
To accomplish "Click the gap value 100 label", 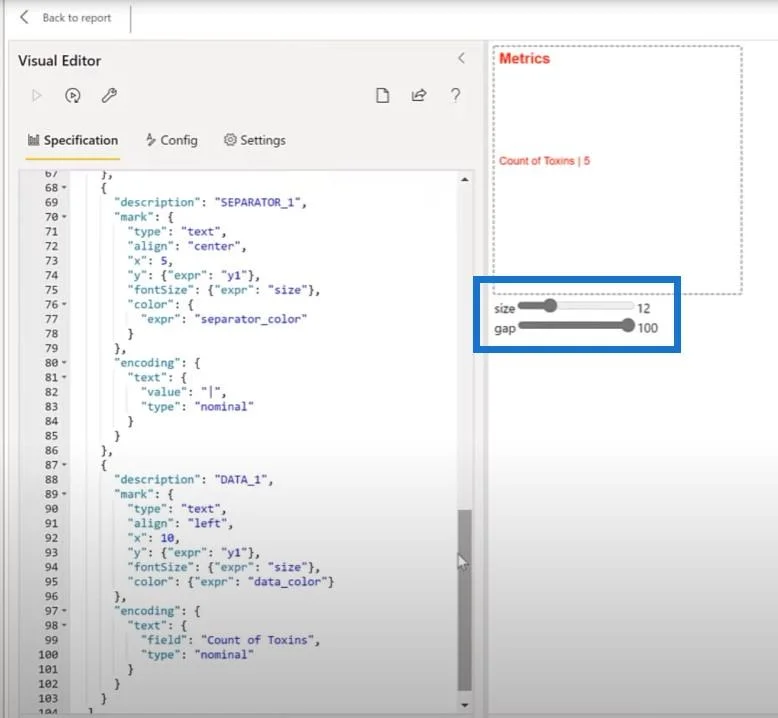I will [x=648, y=328].
